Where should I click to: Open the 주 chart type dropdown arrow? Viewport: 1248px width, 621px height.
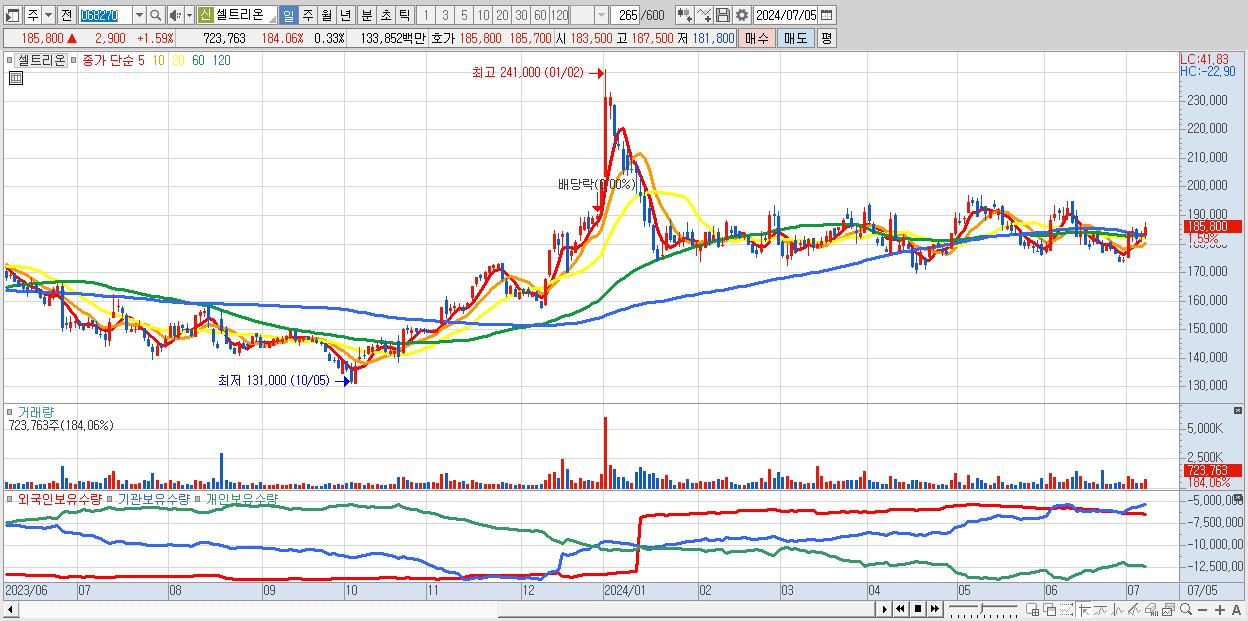[48, 15]
